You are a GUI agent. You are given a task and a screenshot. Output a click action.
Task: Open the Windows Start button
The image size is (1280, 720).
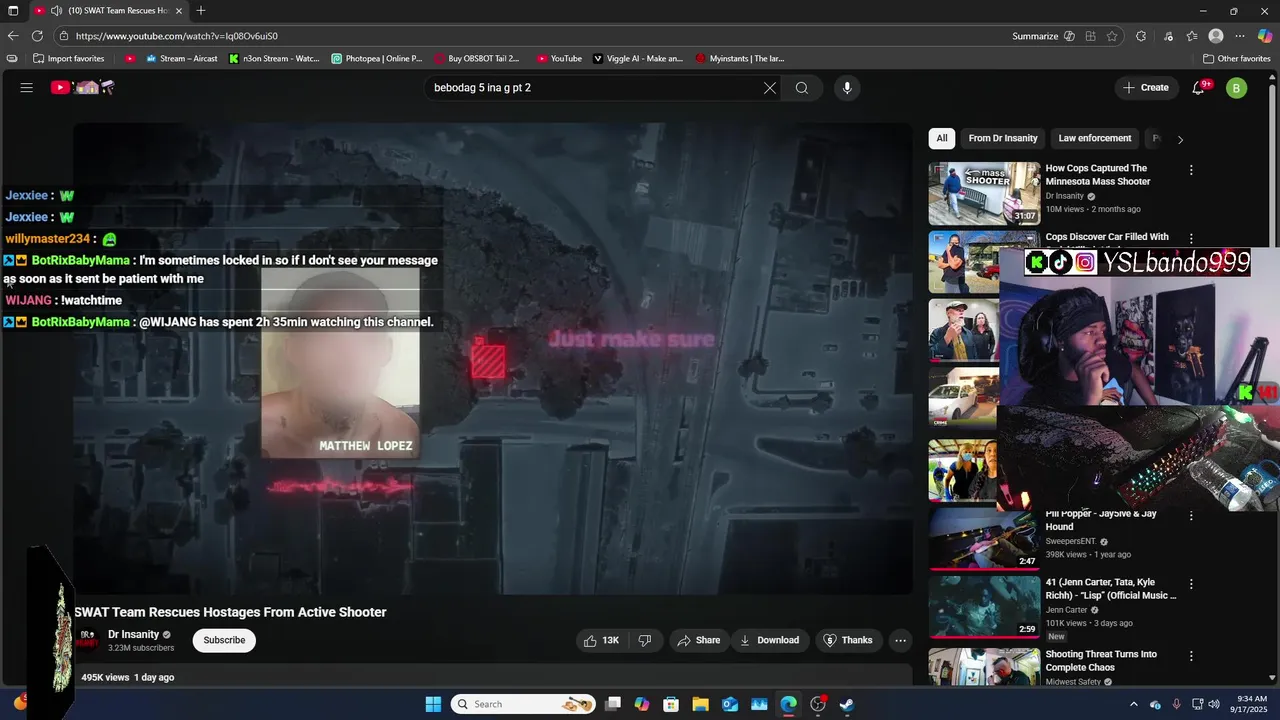[433, 704]
